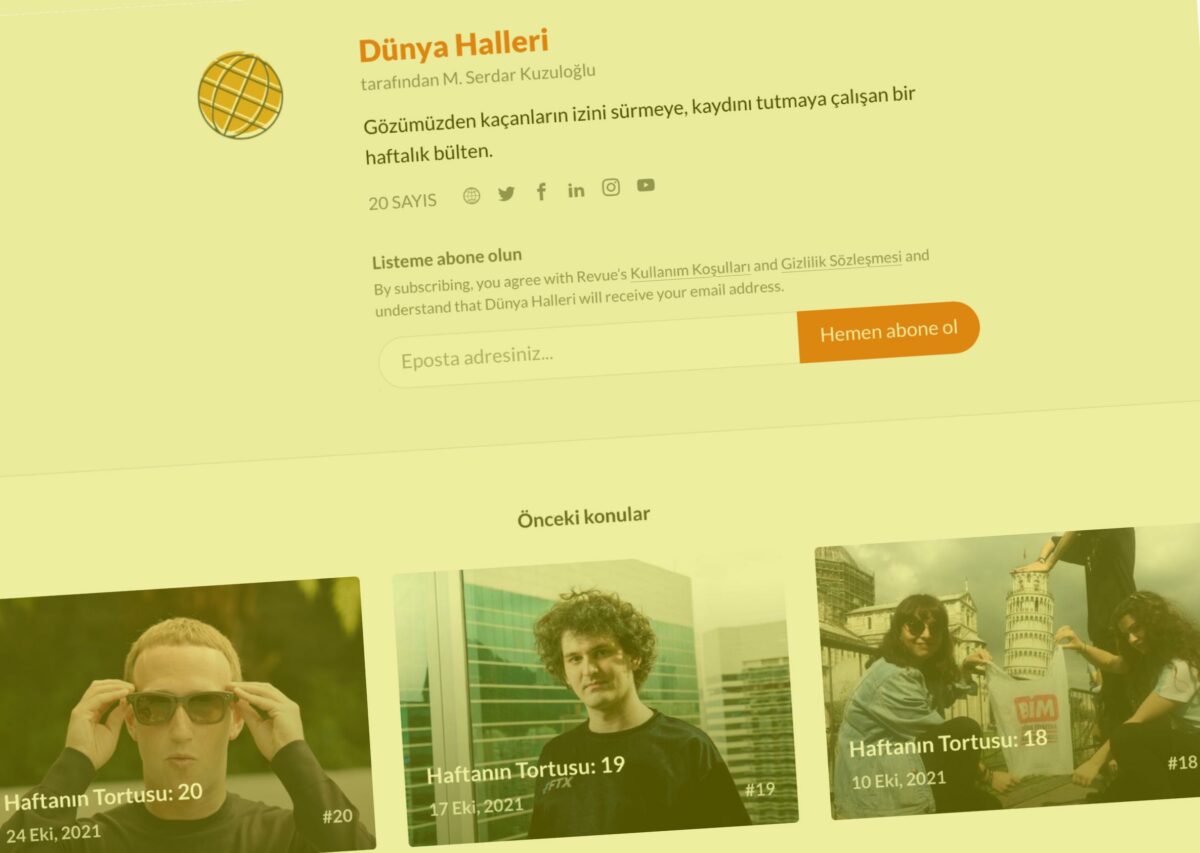The image size is (1200, 853).
Task: Click the yellow globe newsletter logo
Action: click(240, 95)
